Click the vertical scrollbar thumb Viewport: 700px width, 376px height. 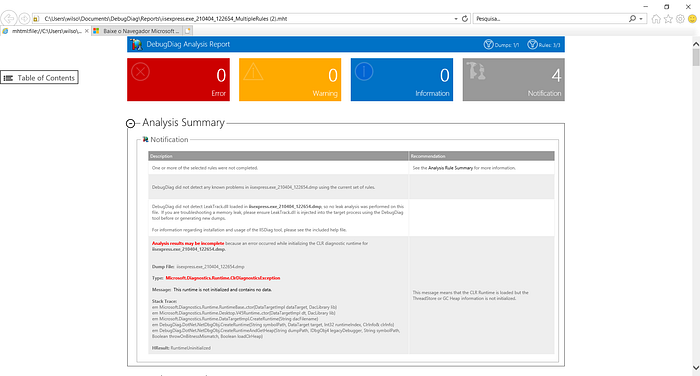pyautogui.click(x=696, y=57)
